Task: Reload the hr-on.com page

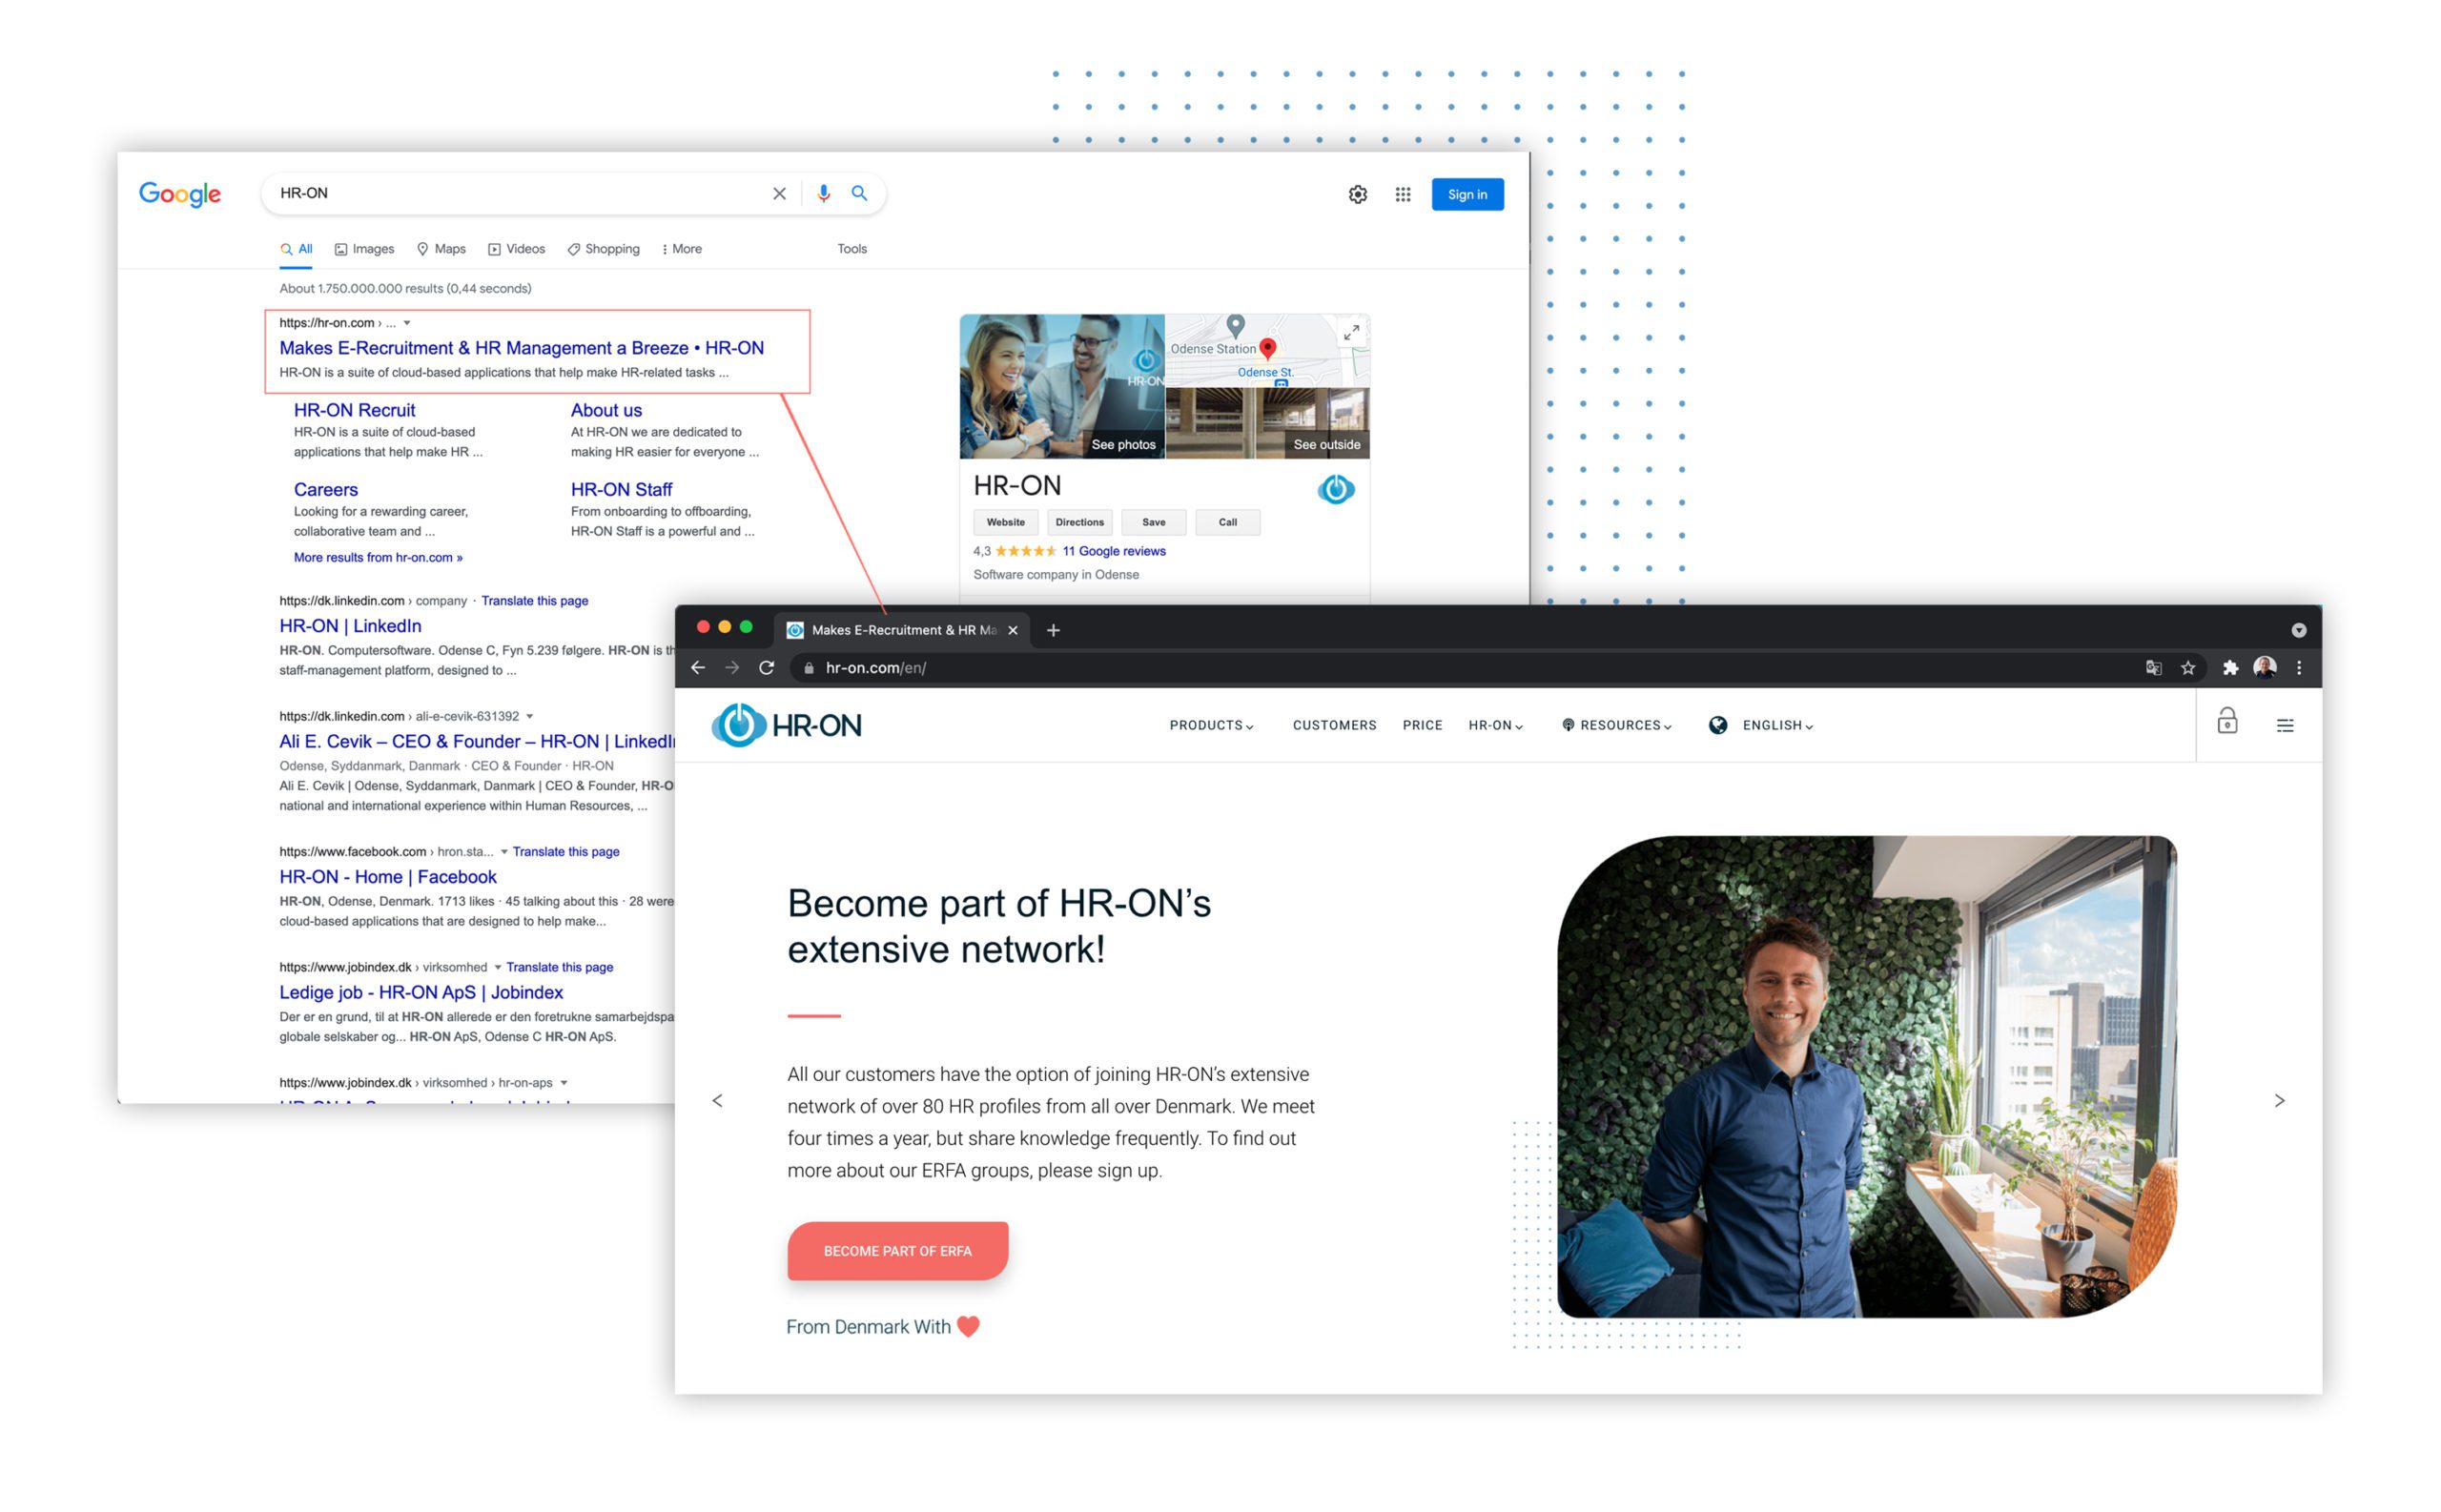Action: click(x=766, y=668)
